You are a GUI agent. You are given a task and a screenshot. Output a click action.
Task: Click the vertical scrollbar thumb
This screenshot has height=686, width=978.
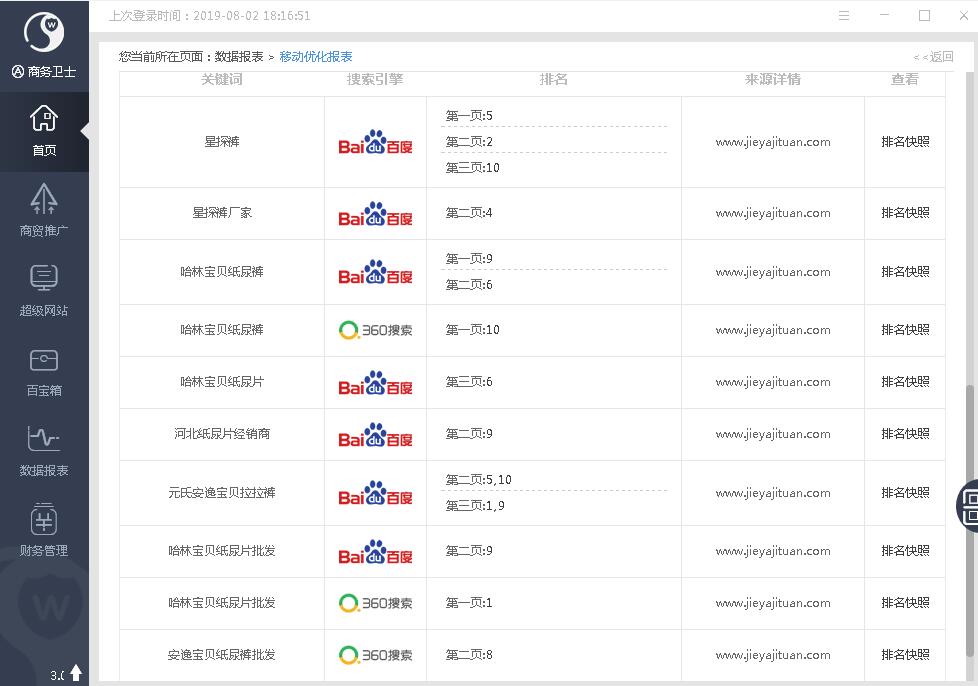pos(970,520)
